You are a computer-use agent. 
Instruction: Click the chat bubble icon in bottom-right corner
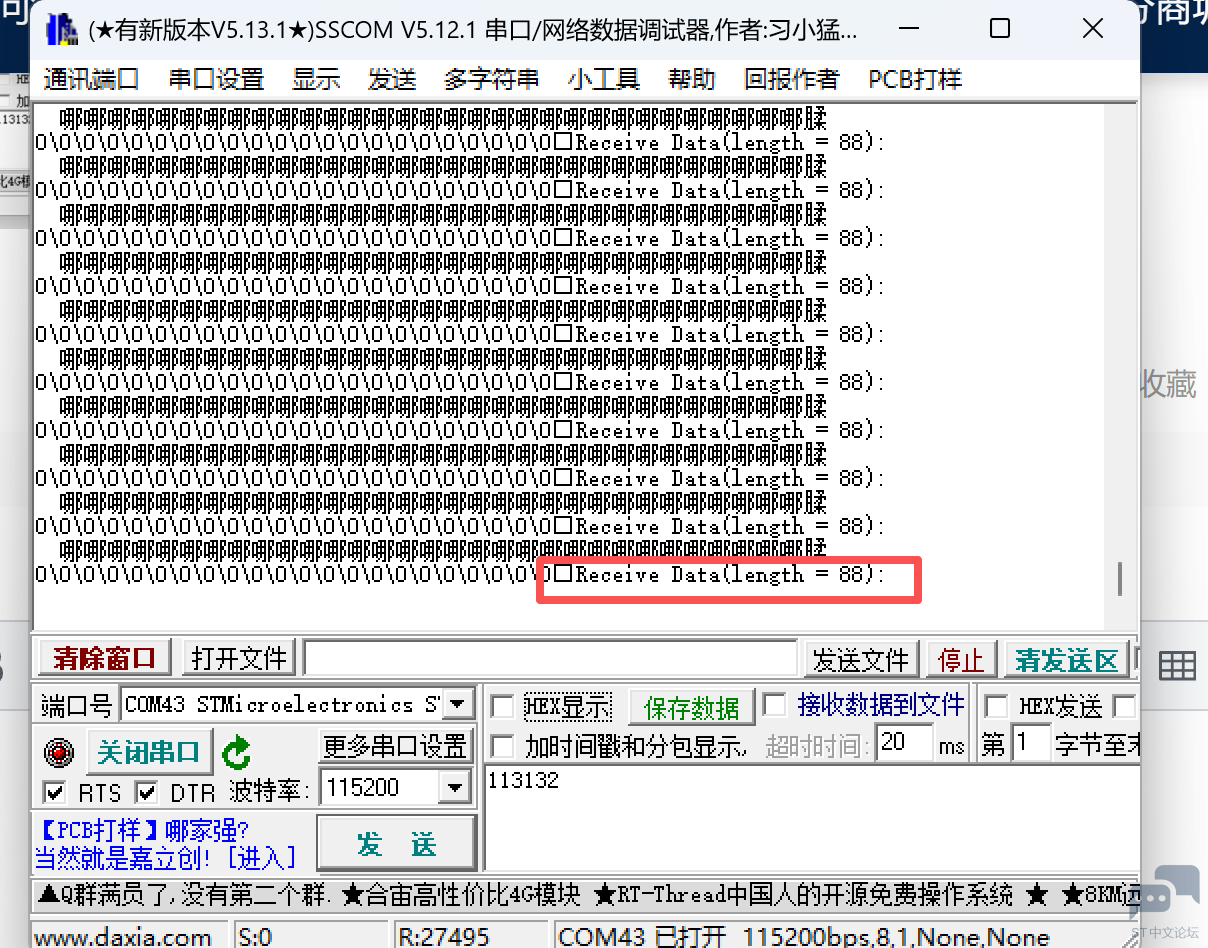coord(1166,893)
